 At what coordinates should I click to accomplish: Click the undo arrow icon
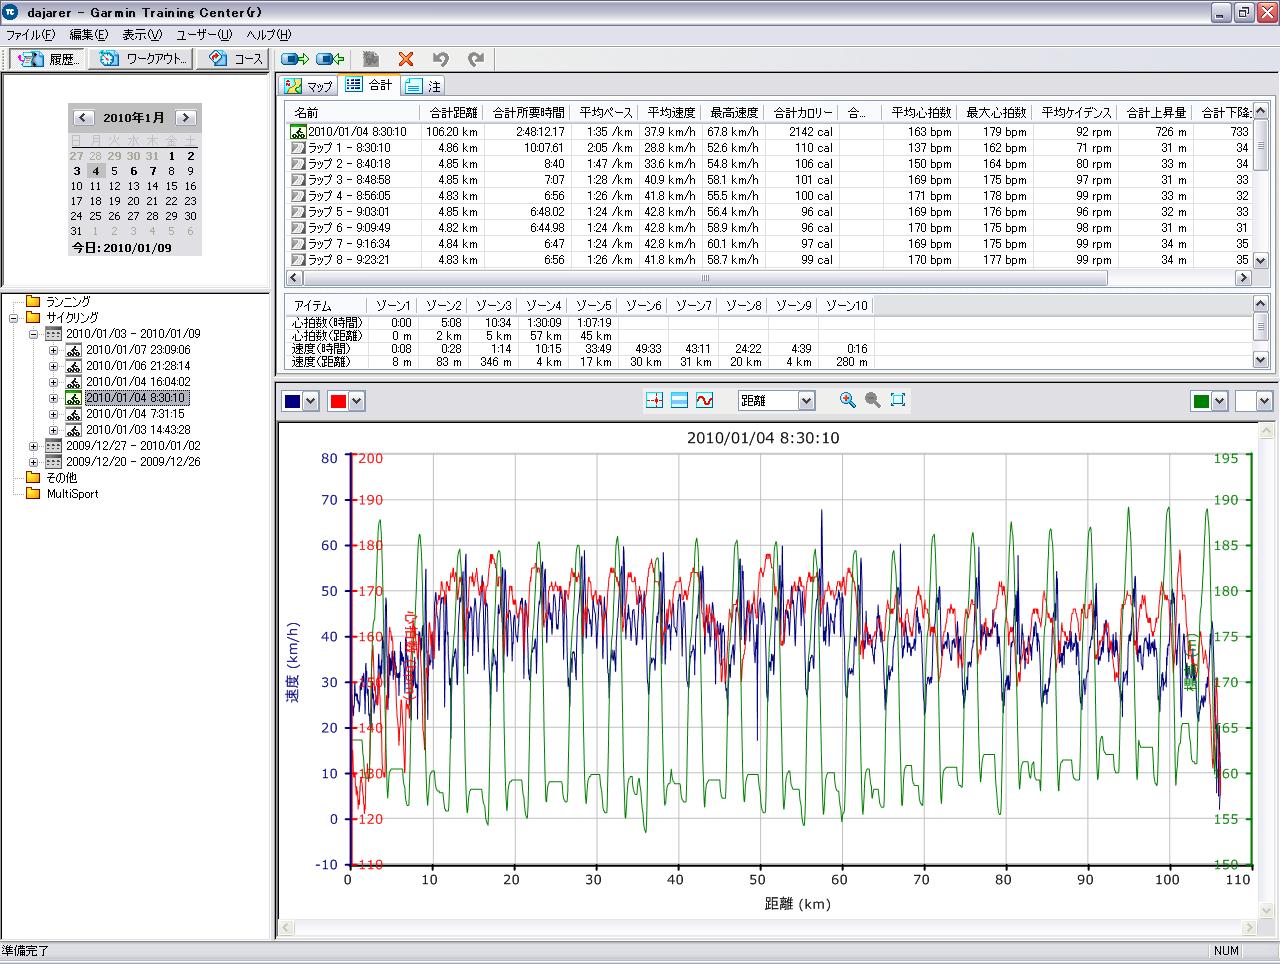440,59
